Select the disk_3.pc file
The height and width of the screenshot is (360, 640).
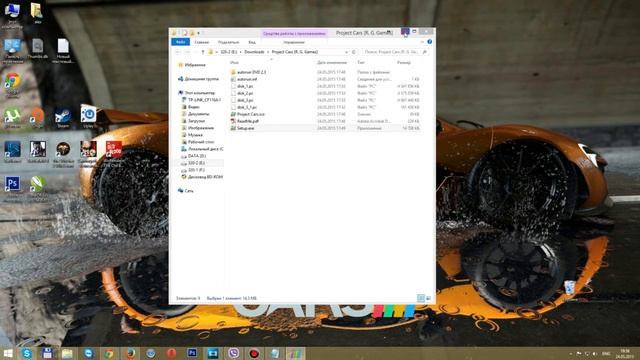pos(242,100)
